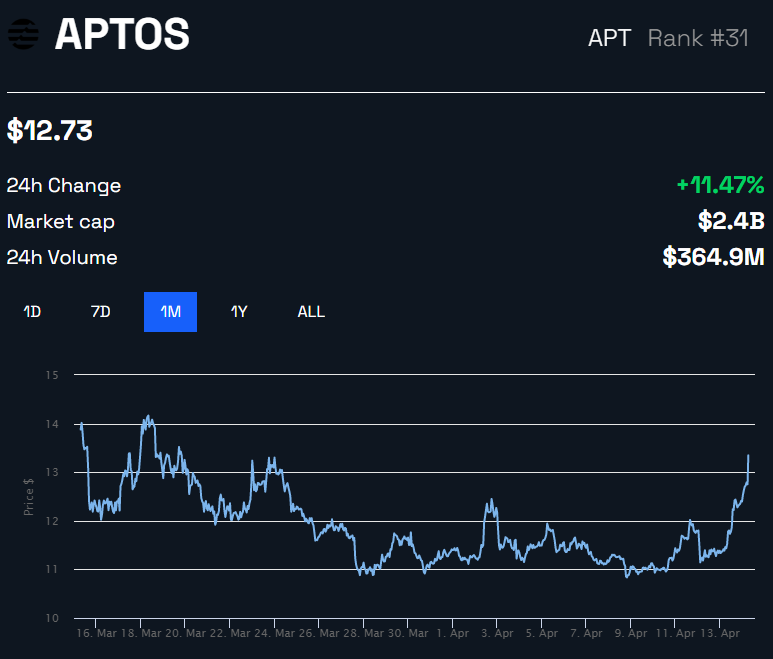Click the 15 y-axis price label

52,375
